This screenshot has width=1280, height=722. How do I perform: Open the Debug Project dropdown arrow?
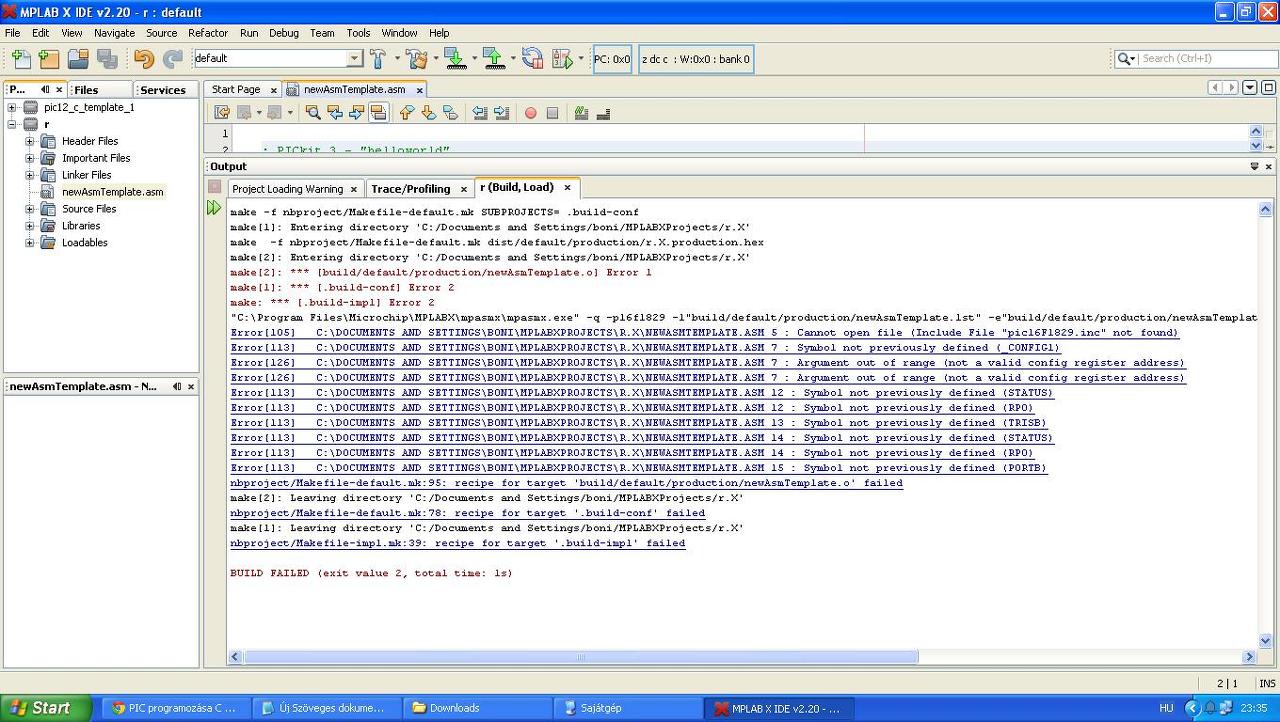coord(581,59)
